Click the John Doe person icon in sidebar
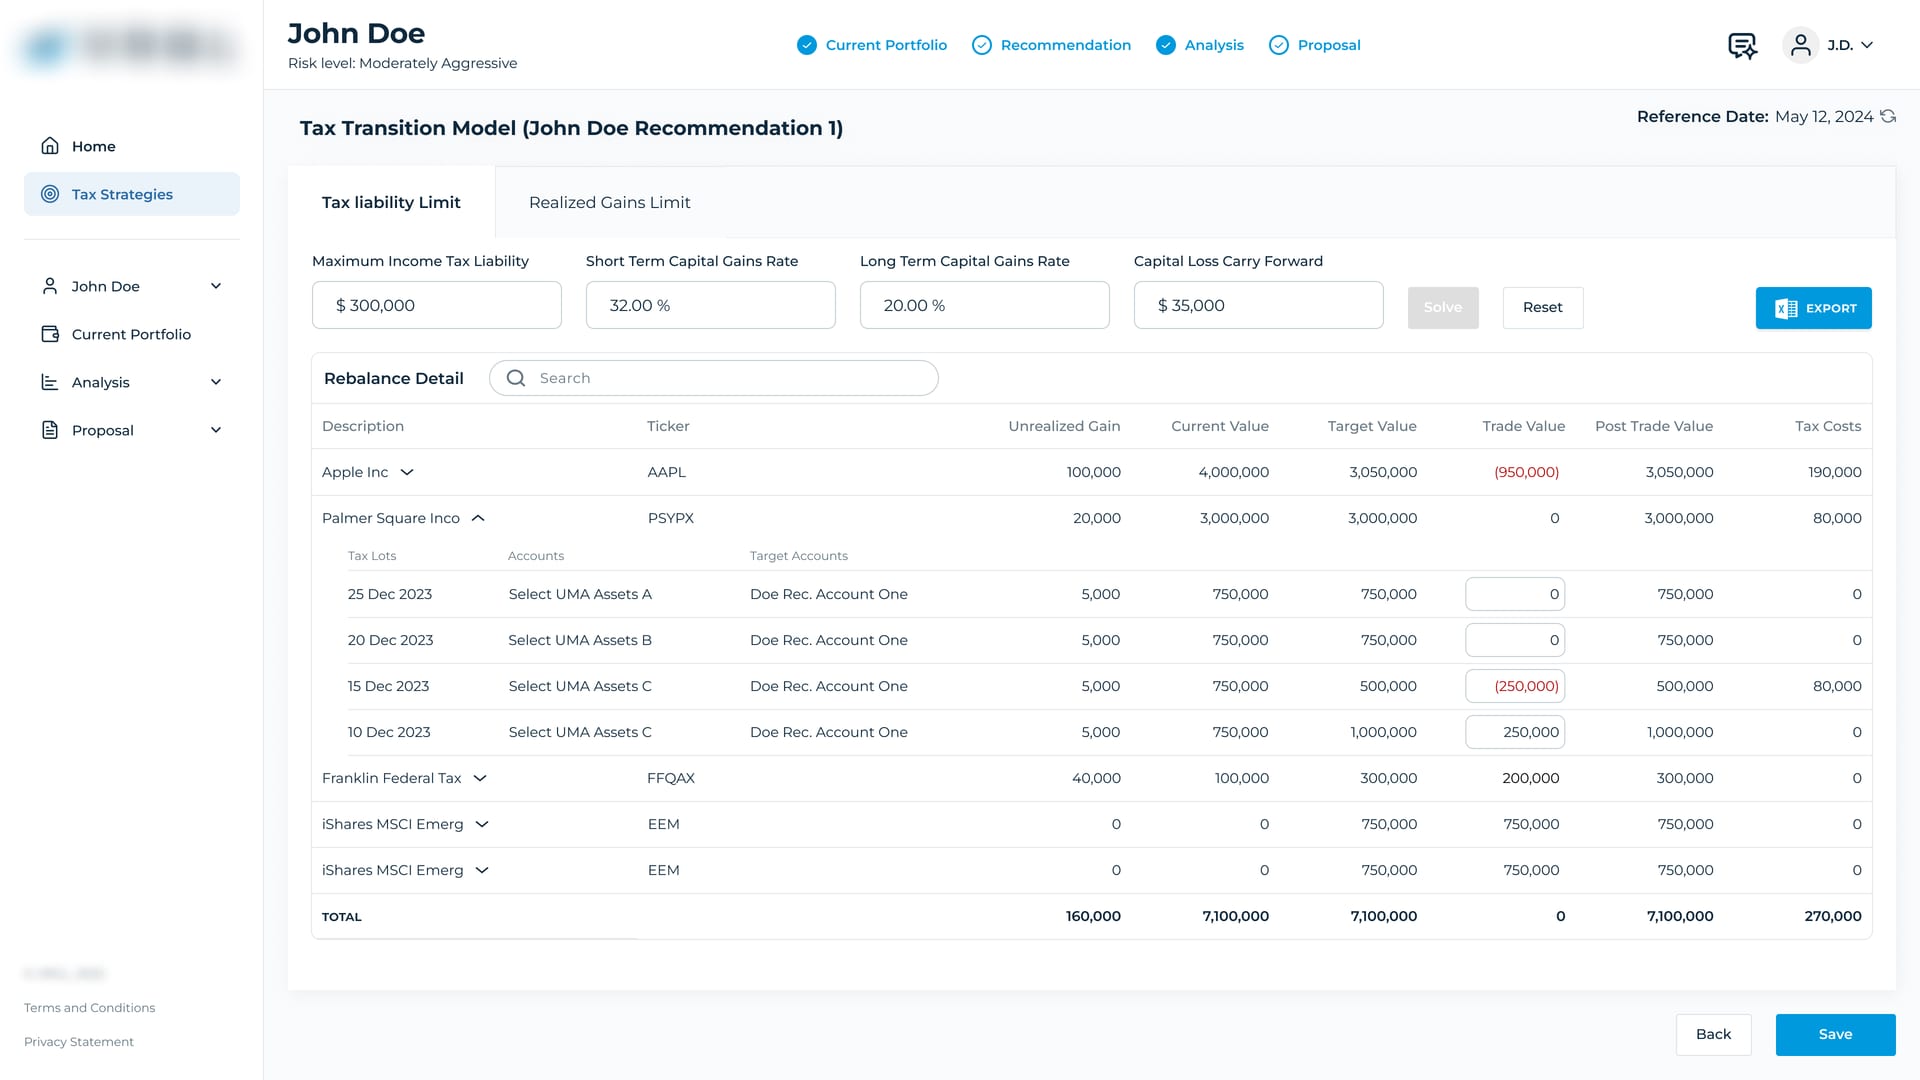The image size is (1920, 1080). click(x=50, y=286)
